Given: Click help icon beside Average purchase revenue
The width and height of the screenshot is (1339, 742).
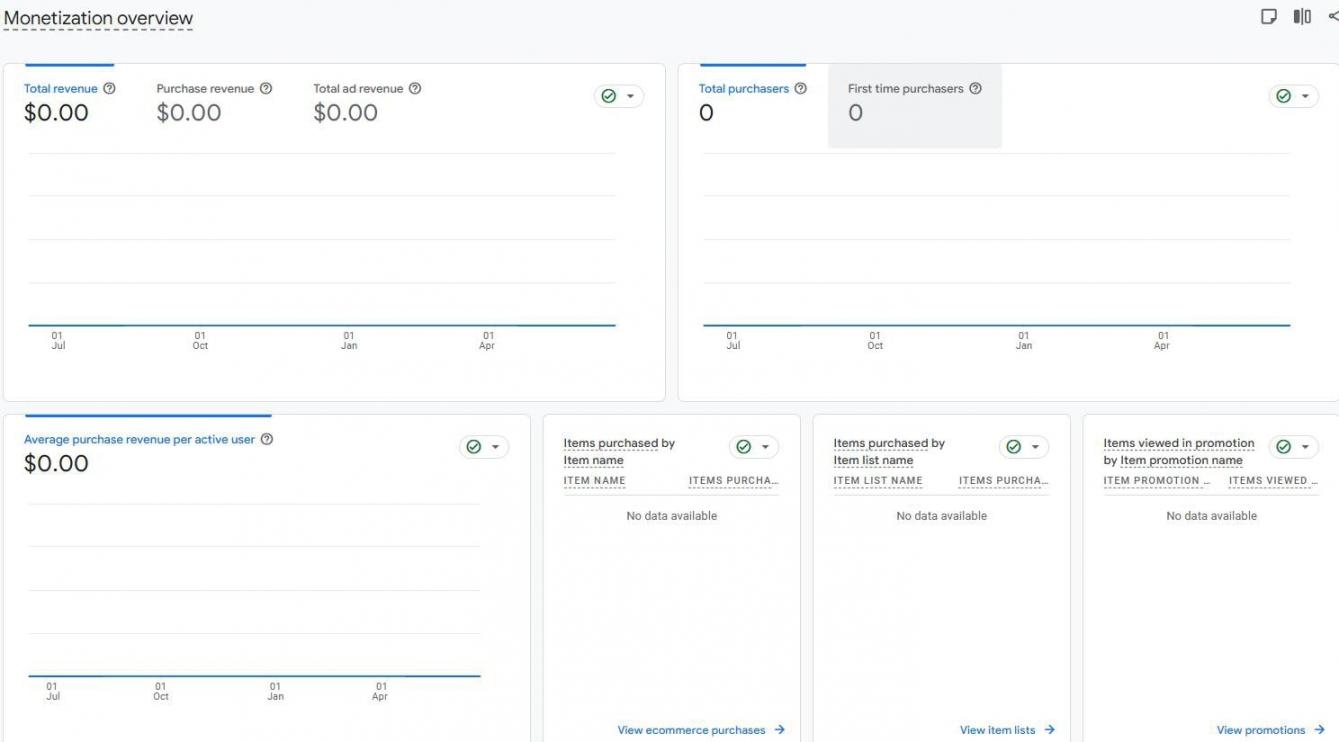Looking at the screenshot, I should click(x=267, y=439).
